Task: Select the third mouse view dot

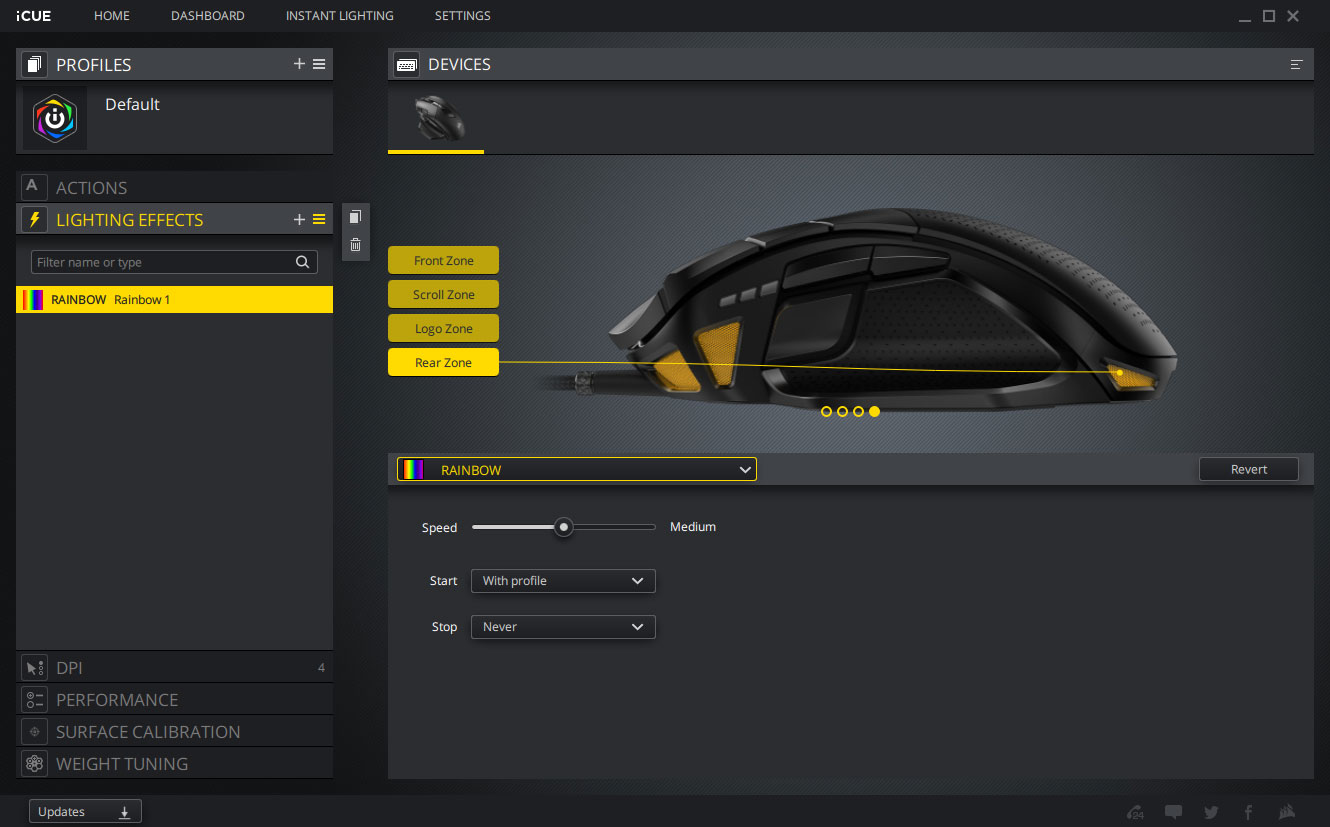Action: (x=858, y=411)
